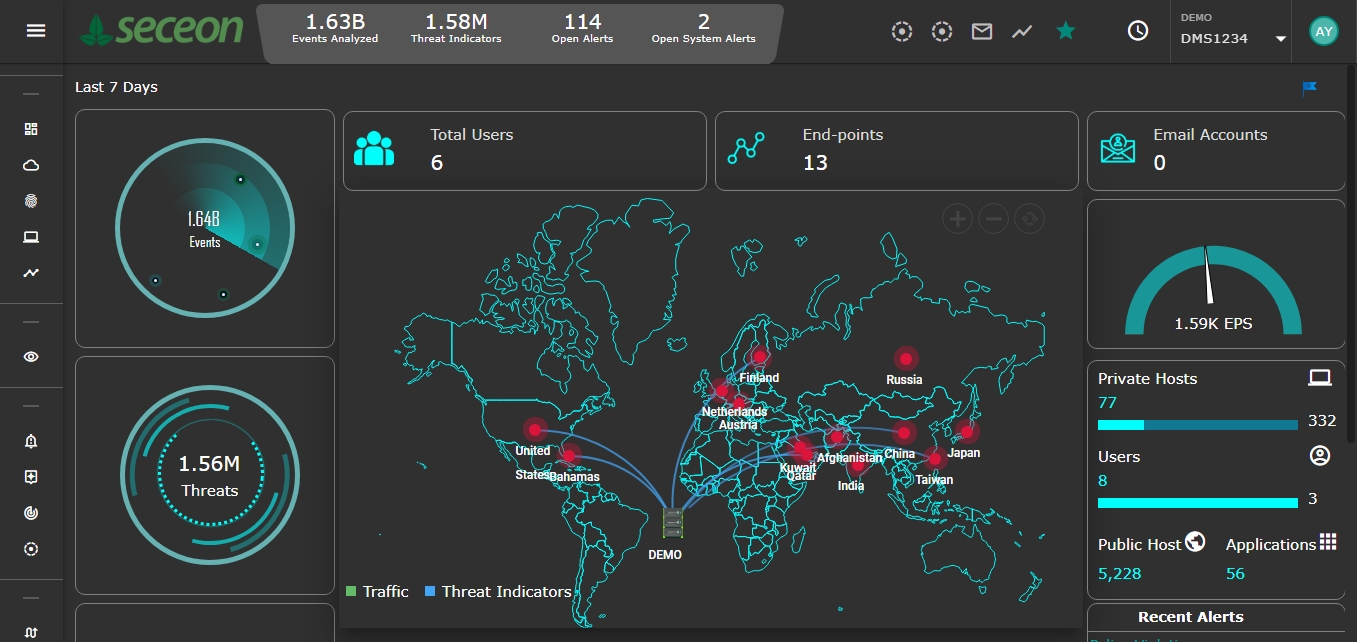Screen dimensions: 1357x642
Task: Open the 56 Applications value
Action: pyautogui.click(x=1236, y=574)
